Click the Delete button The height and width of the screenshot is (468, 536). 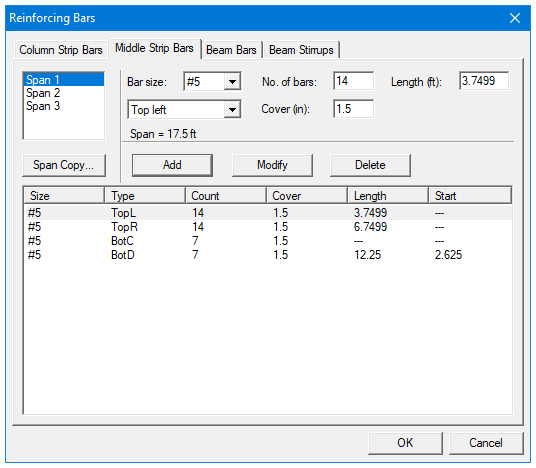click(370, 165)
